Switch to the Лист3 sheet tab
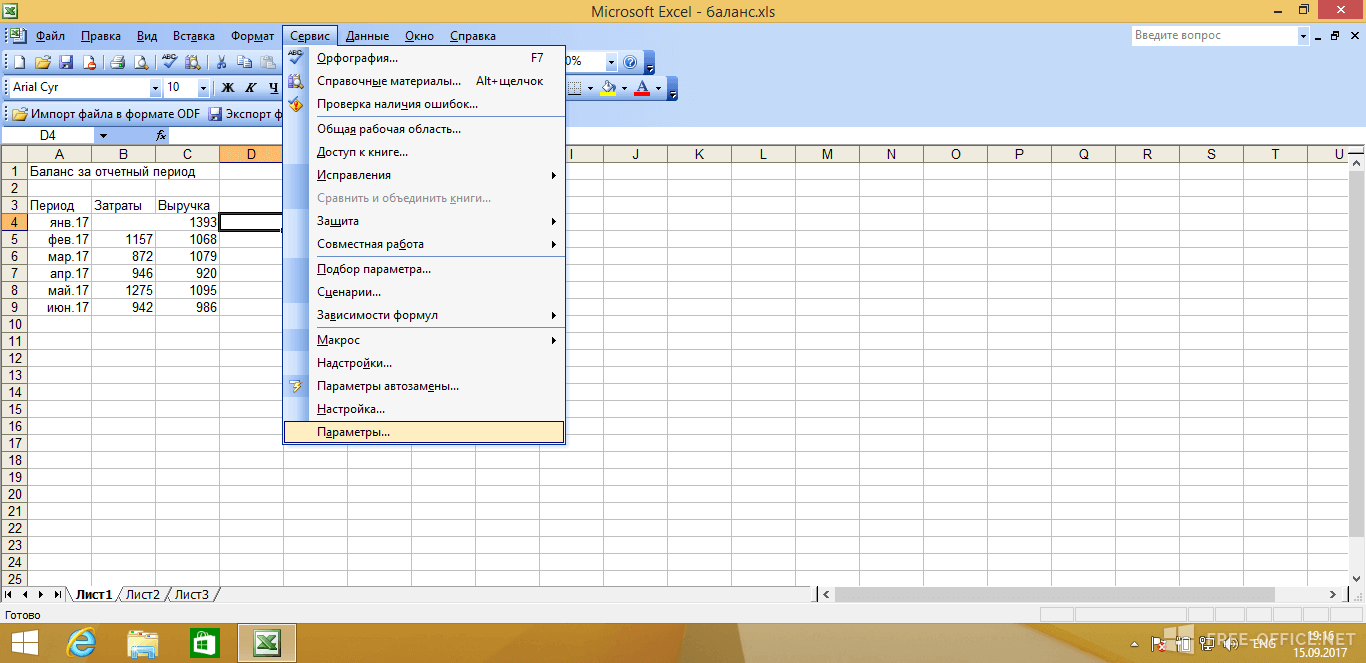Screen dimensions: 1366x663 pyautogui.click(x=192, y=594)
